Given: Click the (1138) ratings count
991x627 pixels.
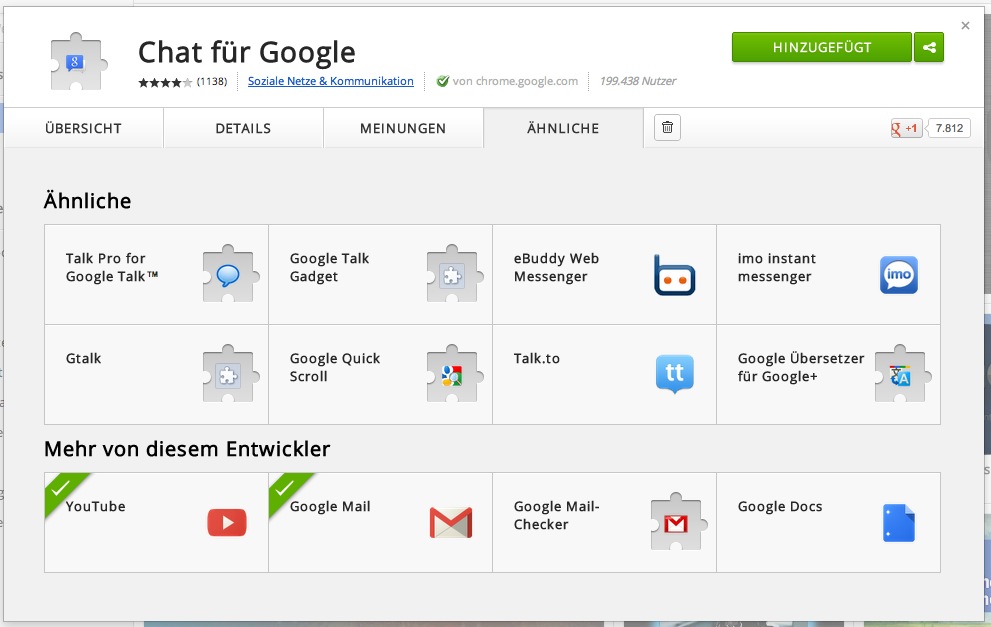Looking at the screenshot, I should pos(212,82).
